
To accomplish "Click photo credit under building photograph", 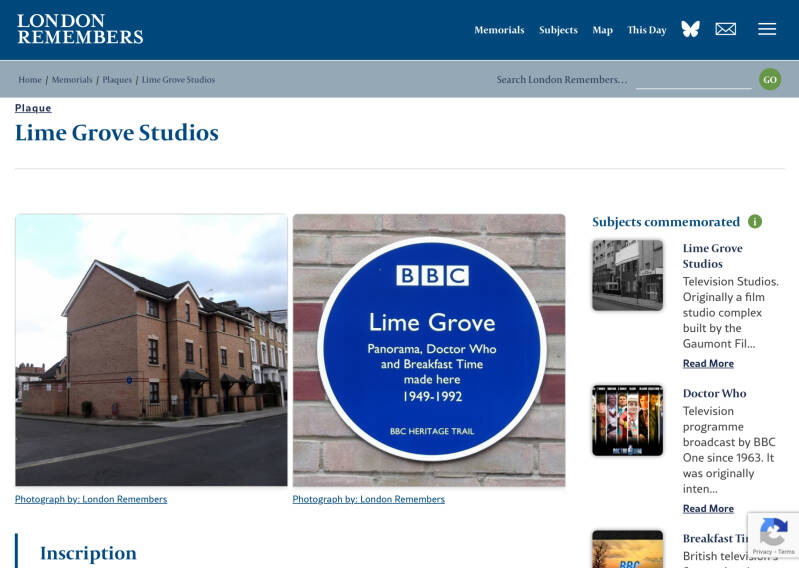I will coord(91,499).
